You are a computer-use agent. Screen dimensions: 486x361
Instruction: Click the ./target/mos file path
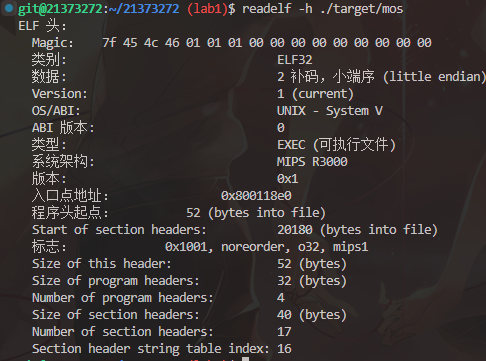click(362, 9)
